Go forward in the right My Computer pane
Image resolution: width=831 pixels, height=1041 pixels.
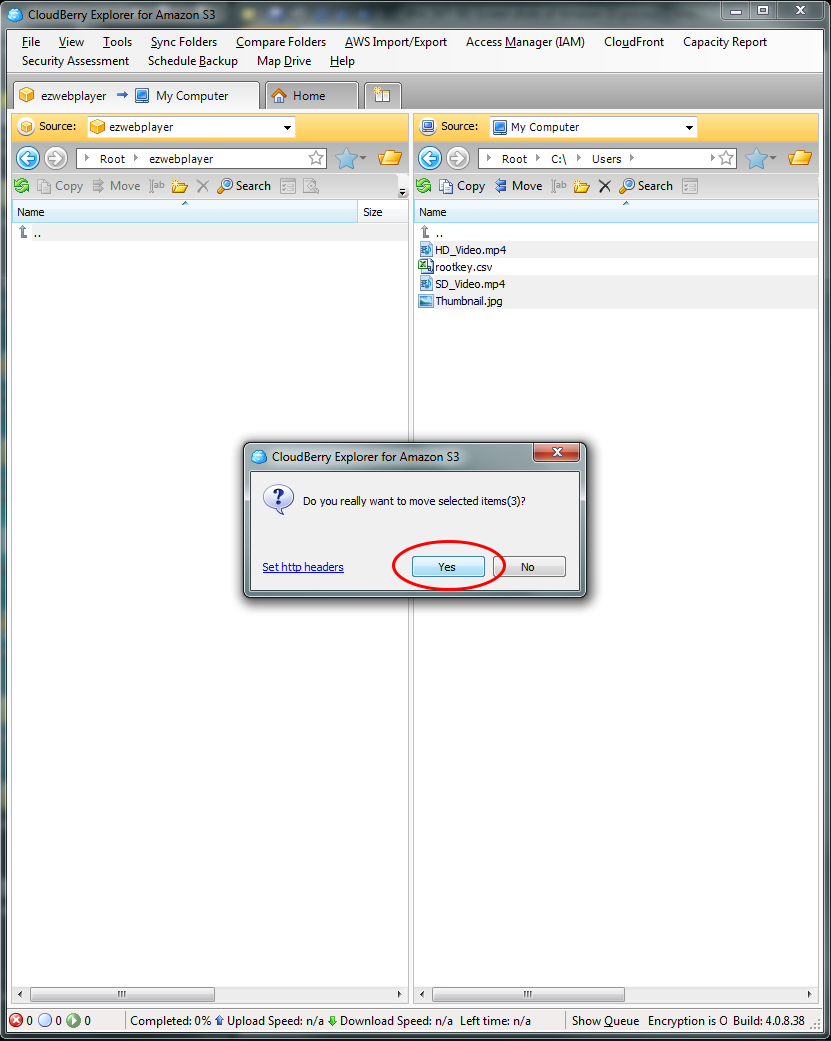(459, 159)
